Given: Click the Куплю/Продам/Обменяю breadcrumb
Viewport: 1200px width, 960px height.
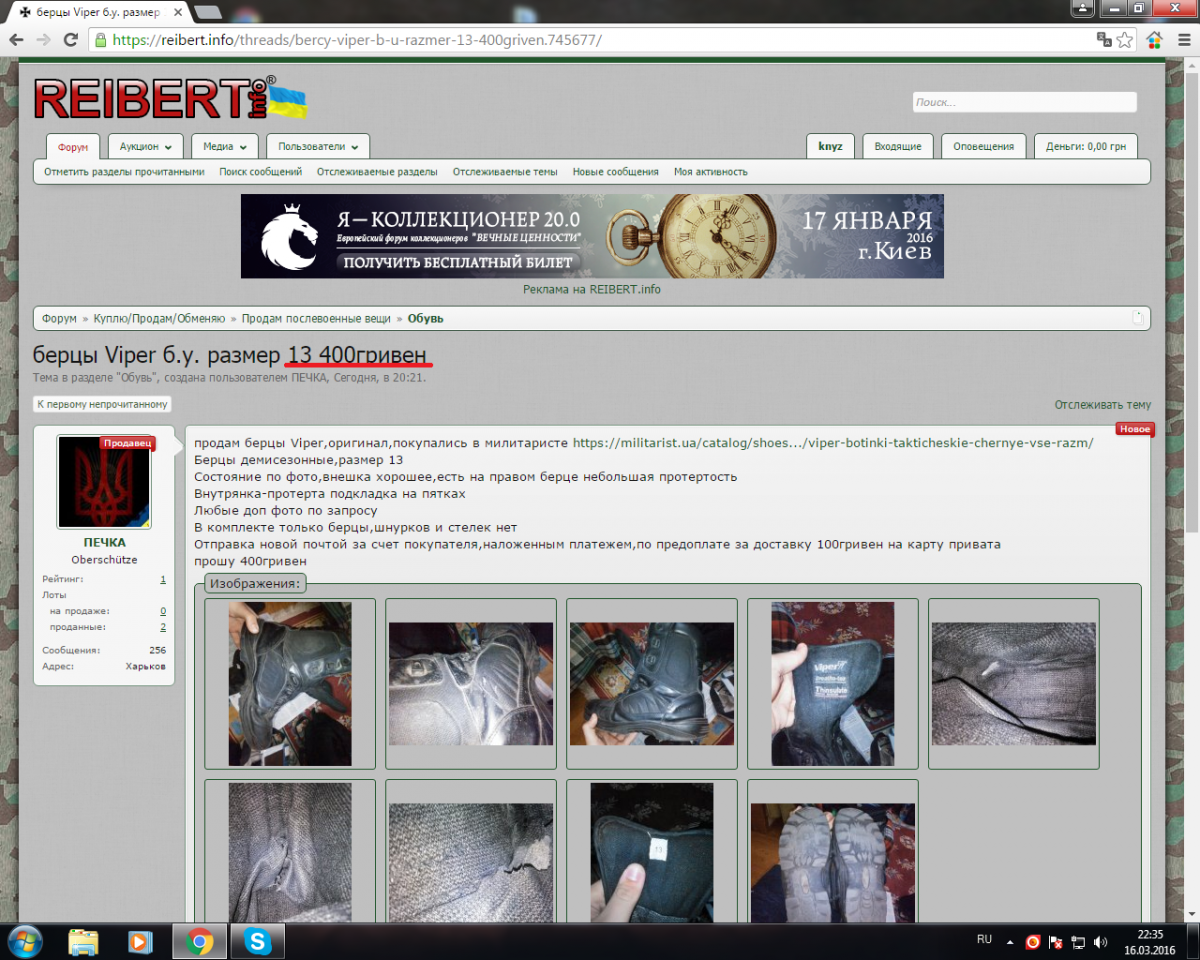Looking at the screenshot, I should point(160,318).
